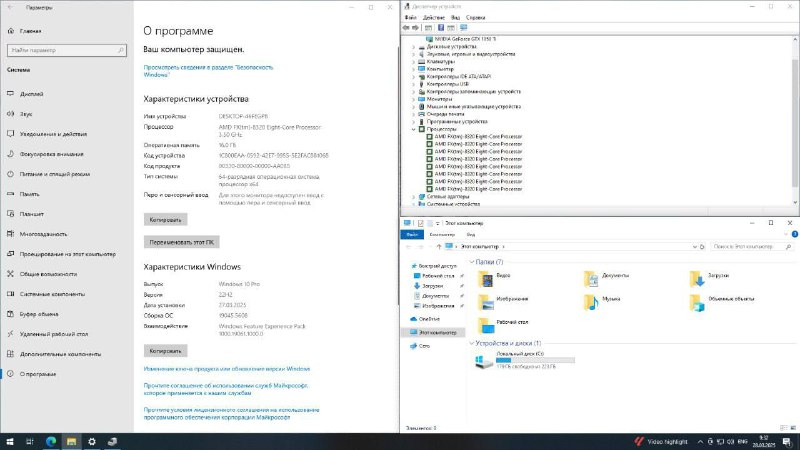The image size is (800, 450).
Task: Open the Музыка folder
Action: [591, 301]
